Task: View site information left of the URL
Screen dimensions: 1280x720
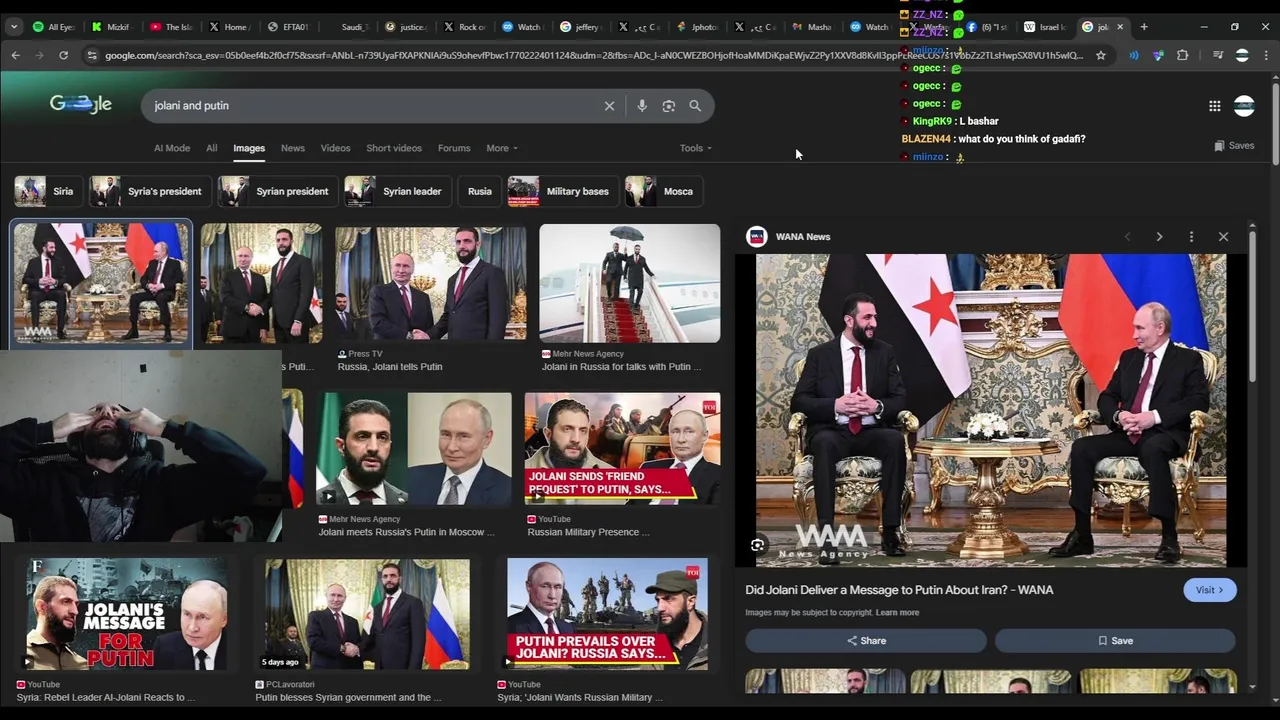Action: tap(92, 55)
